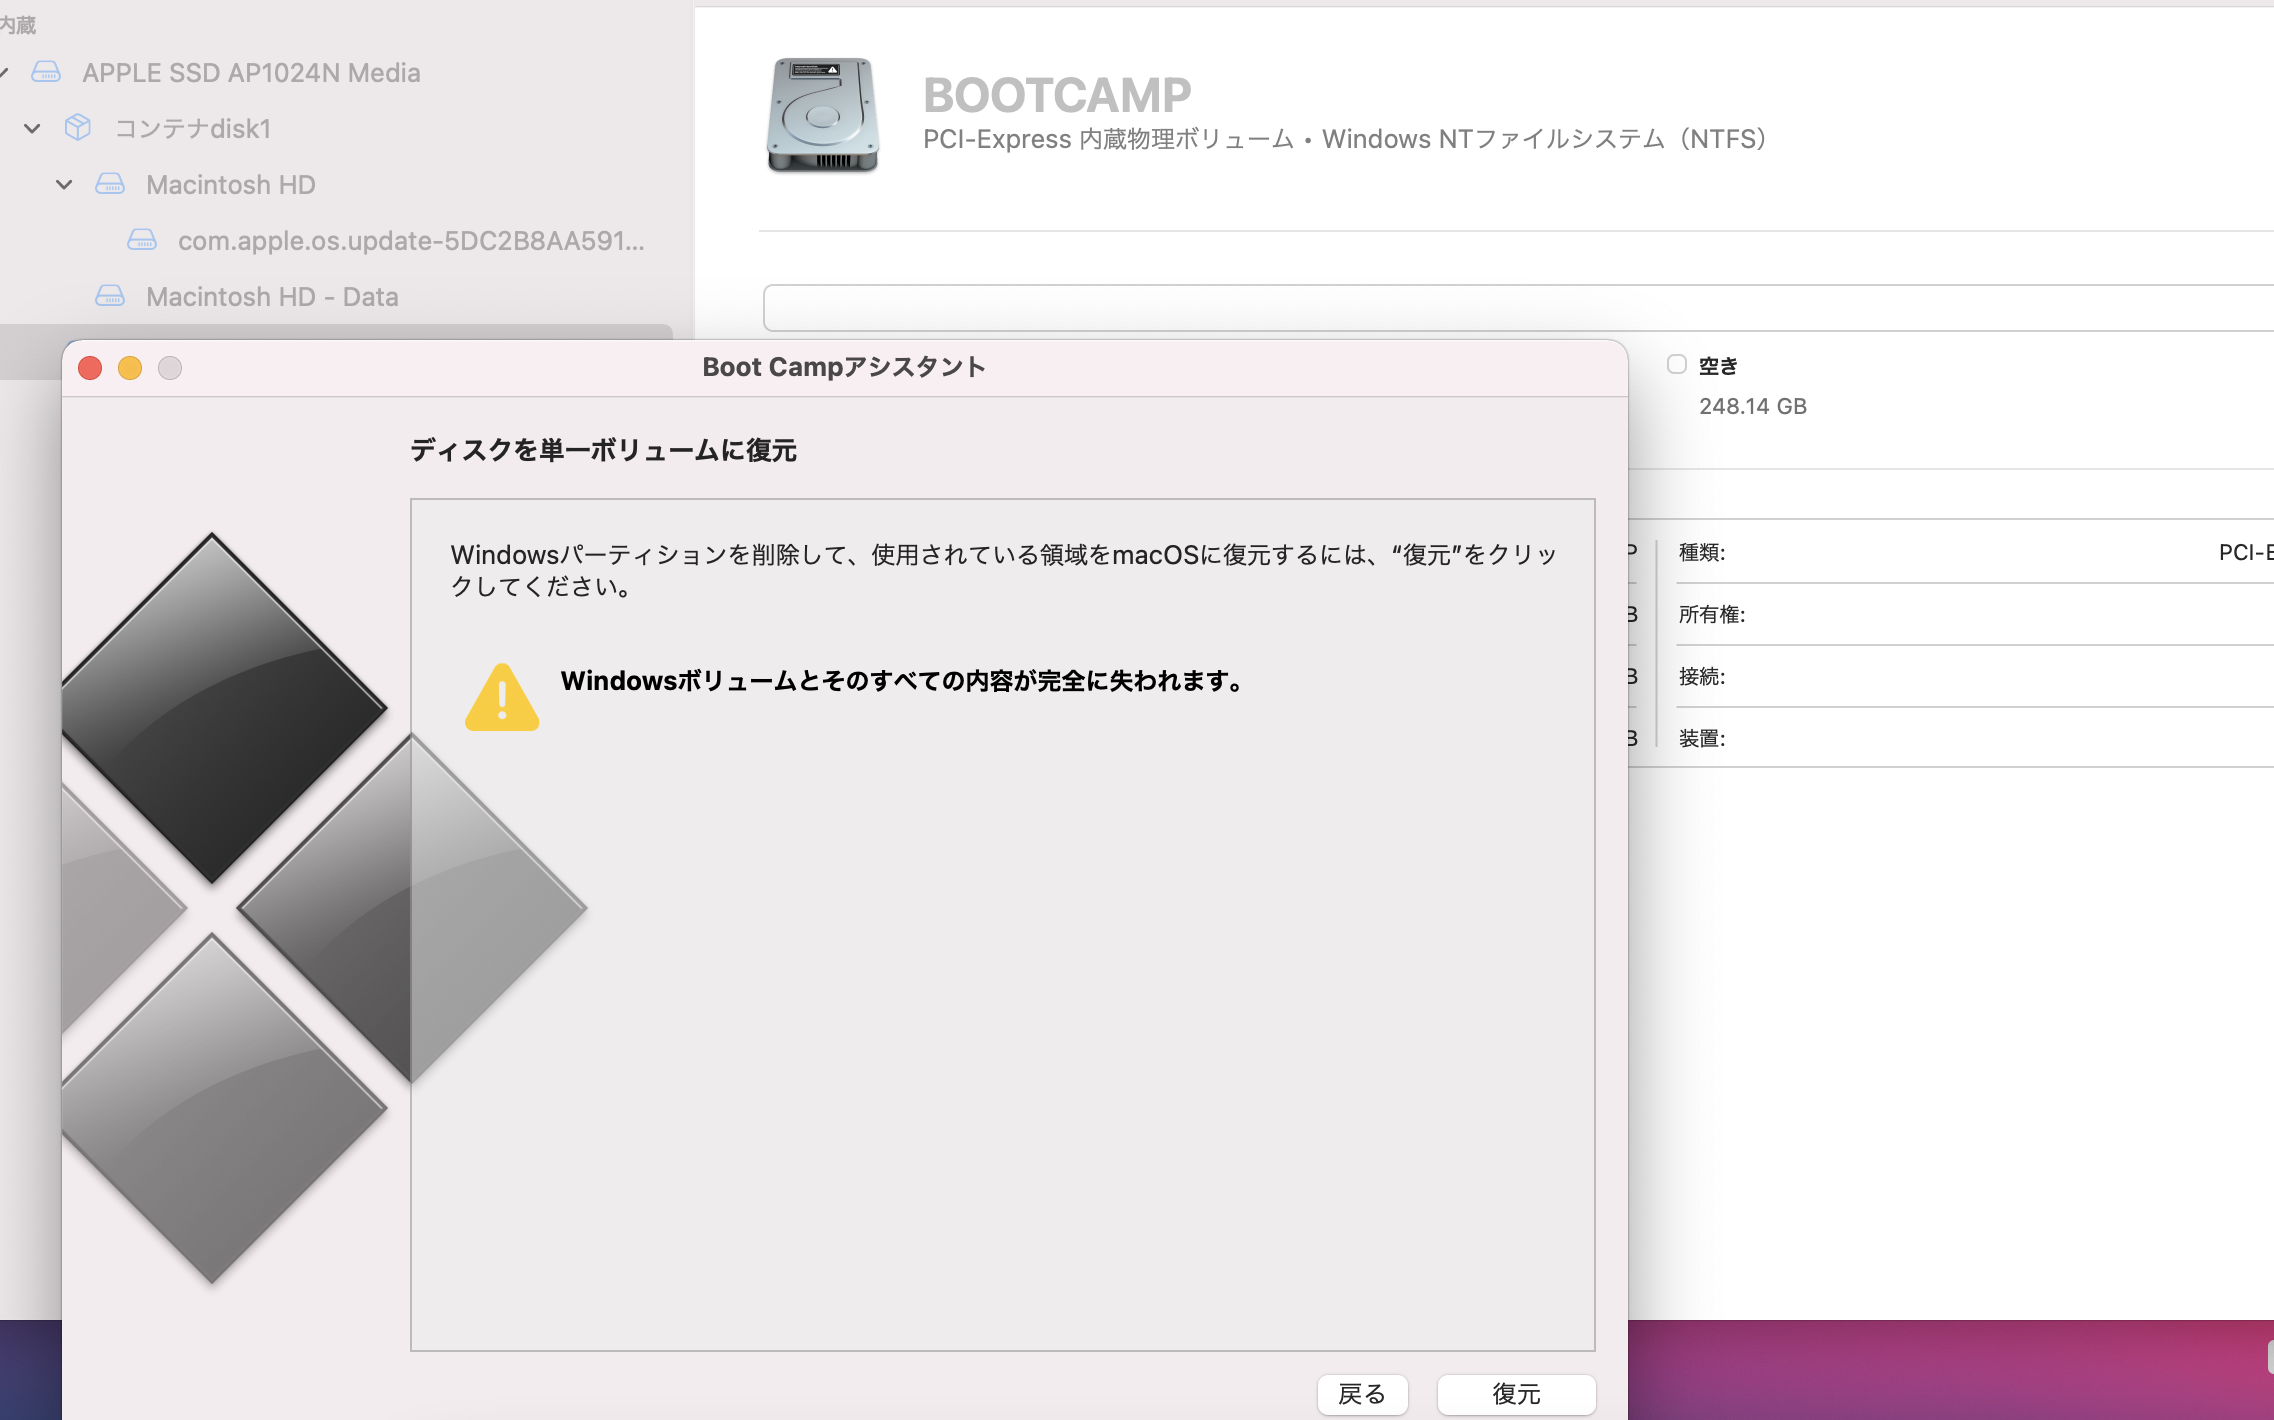Click the APPLE SSD AP1024N Media disk icon
This screenshot has height=1420, width=2274.
click(46, 72)
